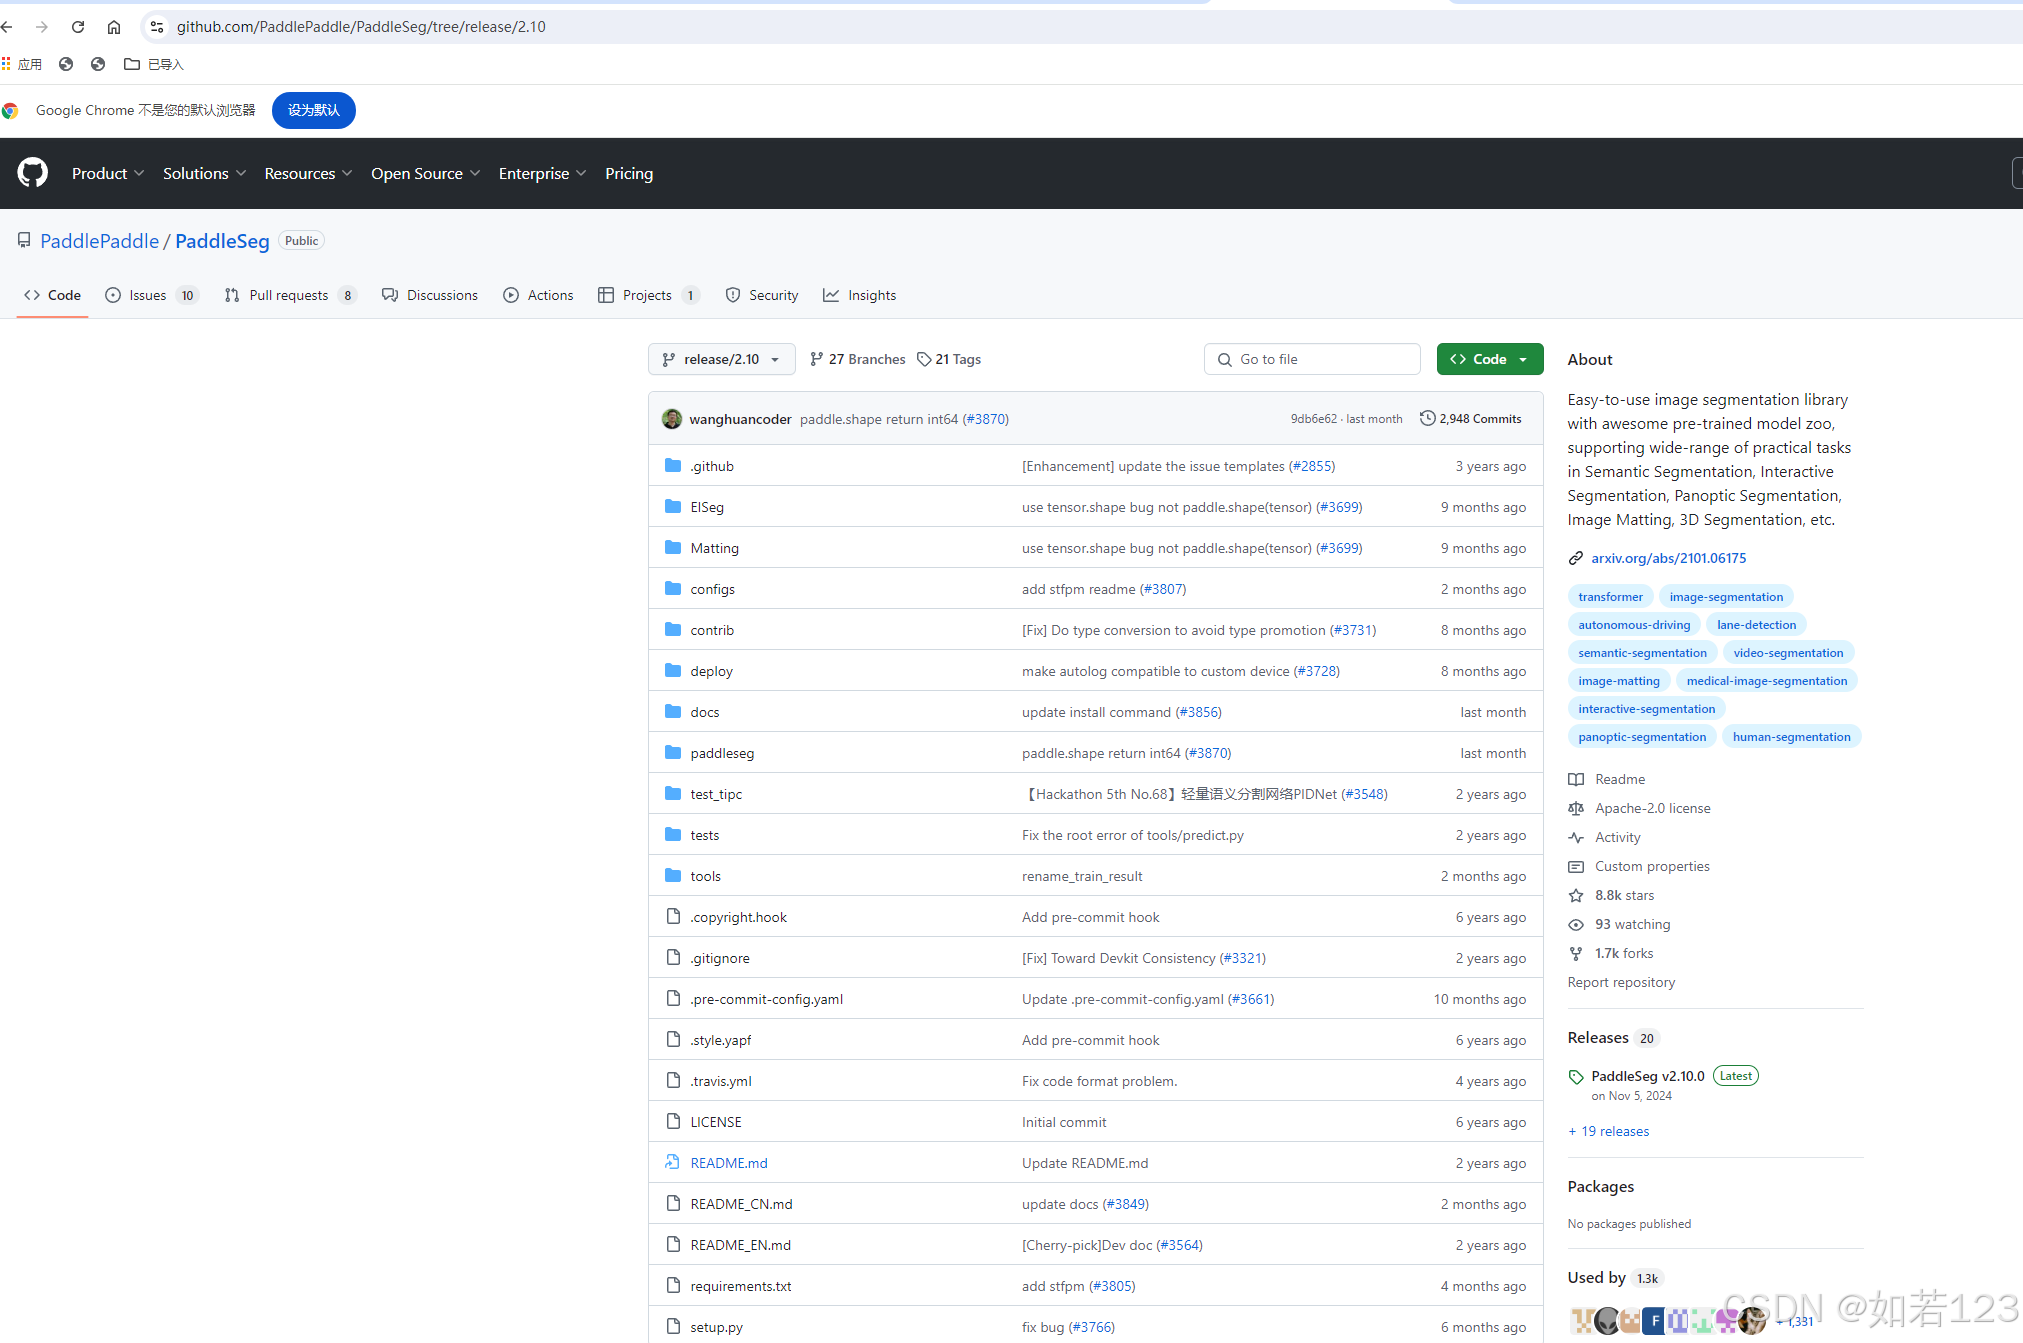Expand the Product navigation menu
Screen dimensions: 2023x1343
(x=108, y=173)
